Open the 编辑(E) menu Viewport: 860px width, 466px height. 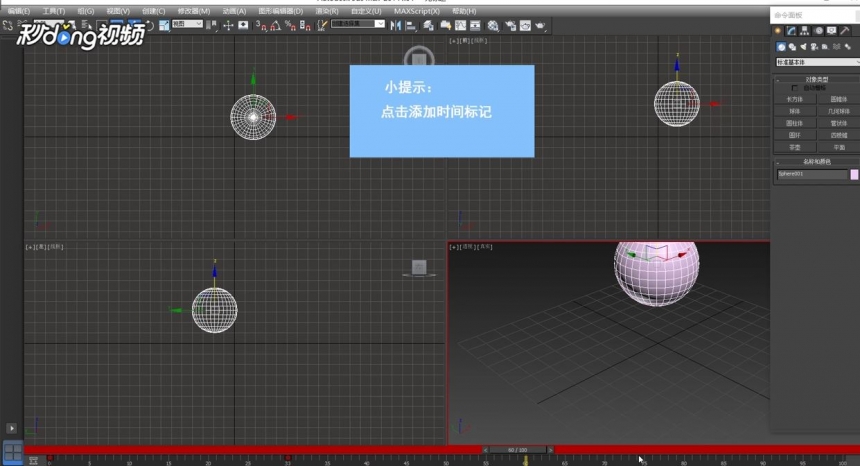19,11
